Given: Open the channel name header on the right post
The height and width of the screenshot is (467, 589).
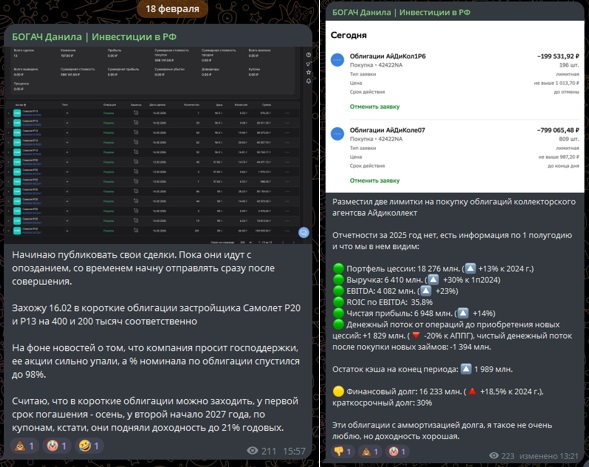Looking at the screenshot, I should (401, 12).
